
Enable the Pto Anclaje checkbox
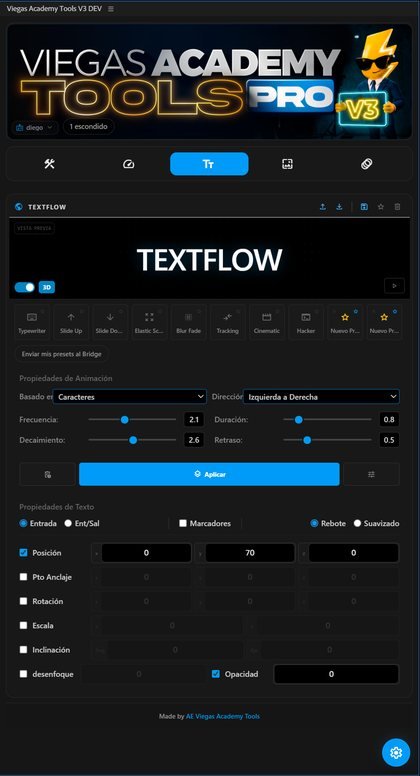(x=23, y=577)
